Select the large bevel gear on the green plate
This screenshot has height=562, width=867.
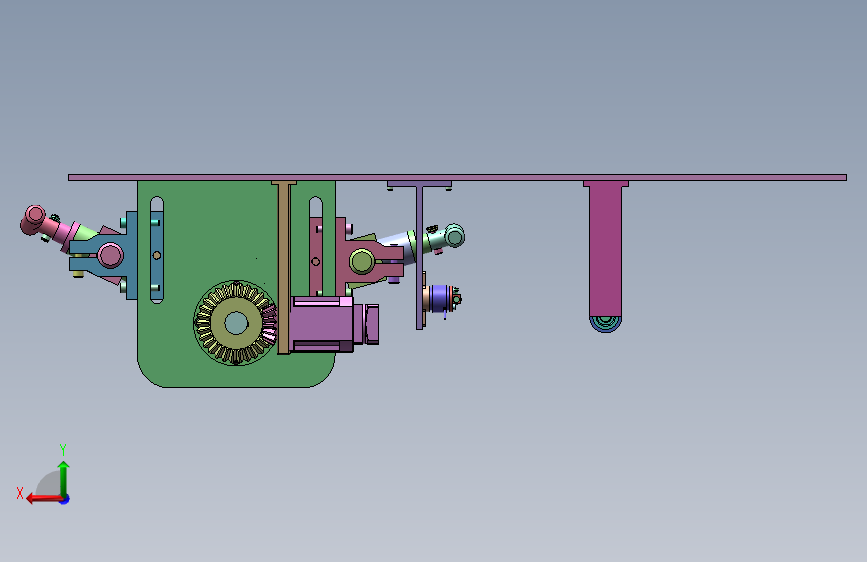pos(236,322)
